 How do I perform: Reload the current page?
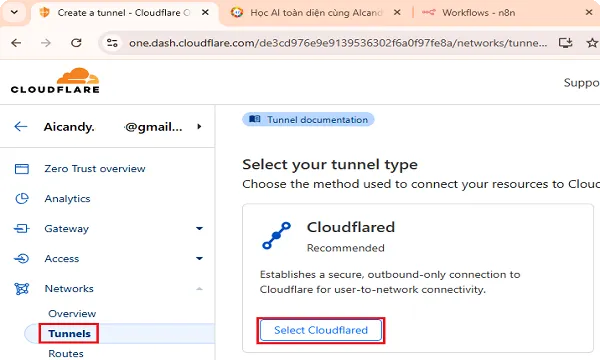pyautogui.click(x=76, y=43)
